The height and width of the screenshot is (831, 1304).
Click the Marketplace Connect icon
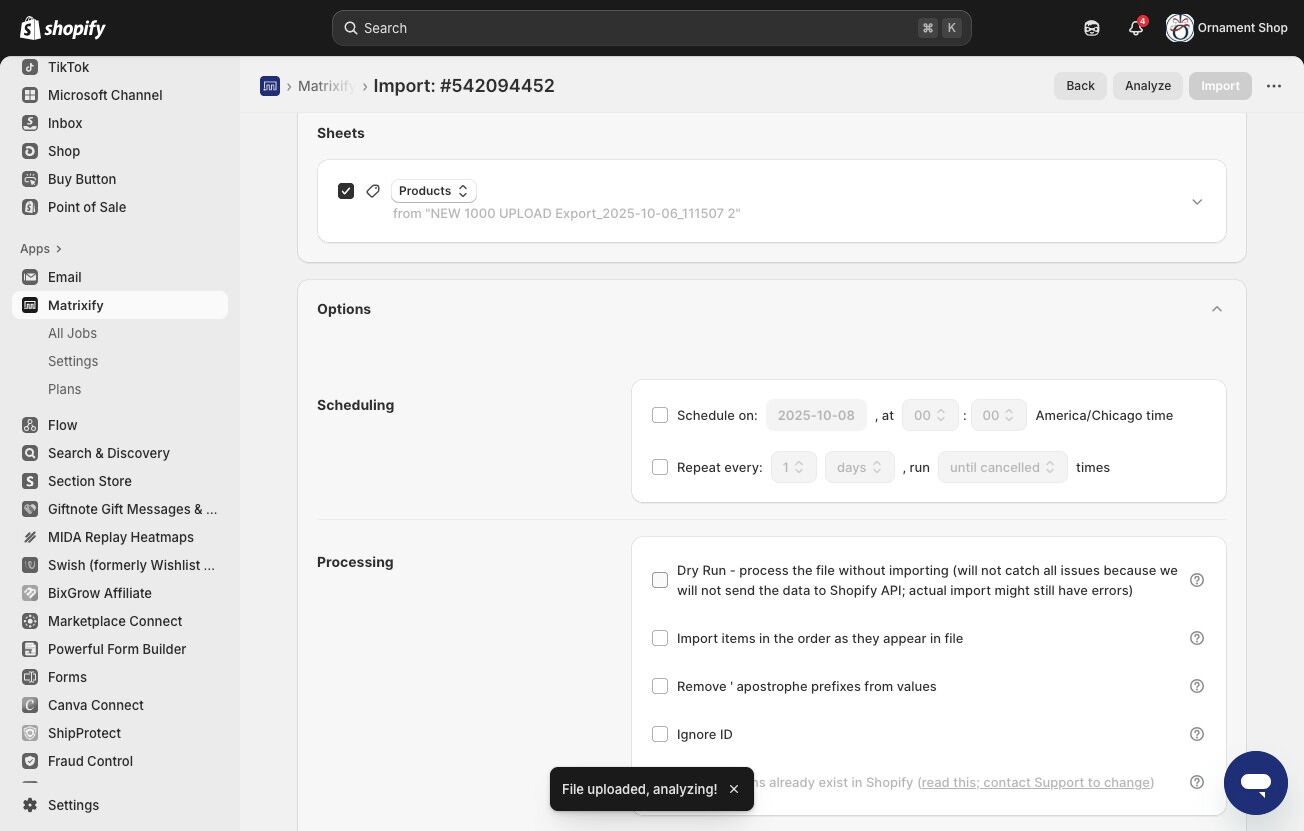coord(30,621)
